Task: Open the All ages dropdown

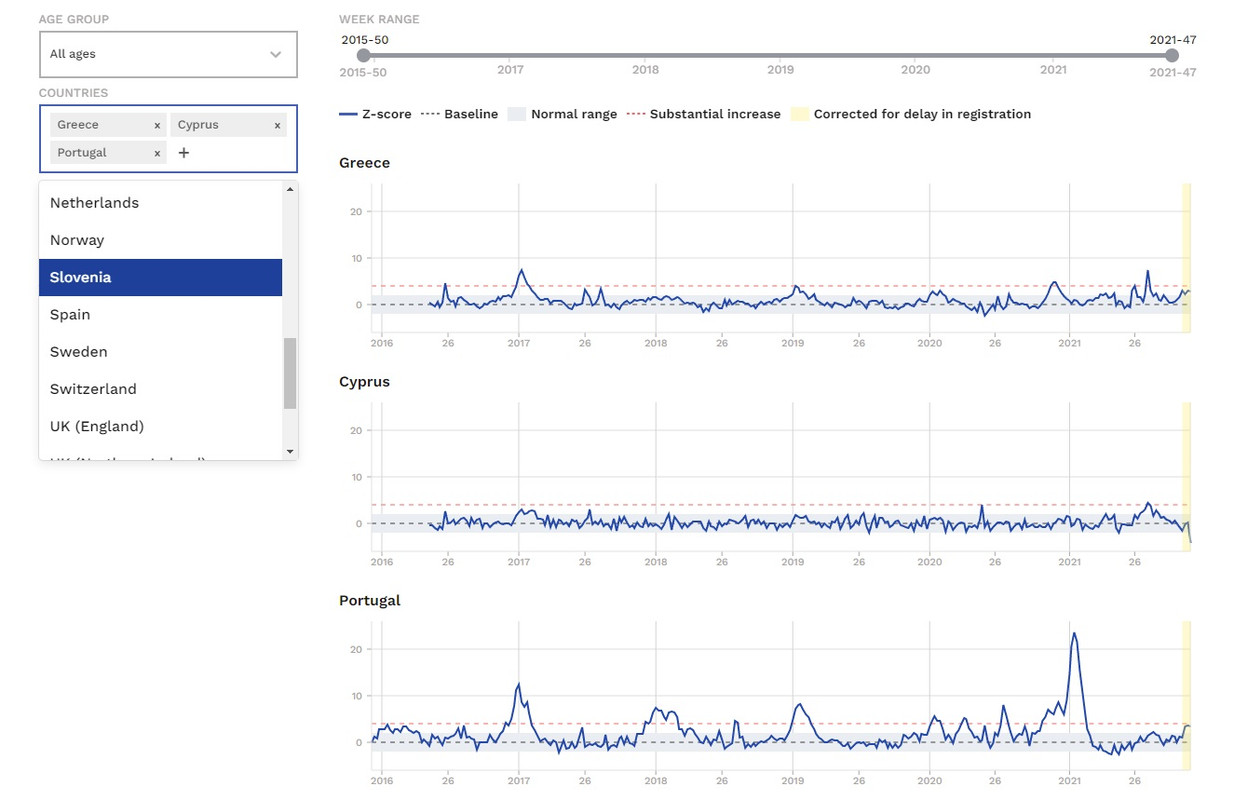Action: [x=168, y=54]
